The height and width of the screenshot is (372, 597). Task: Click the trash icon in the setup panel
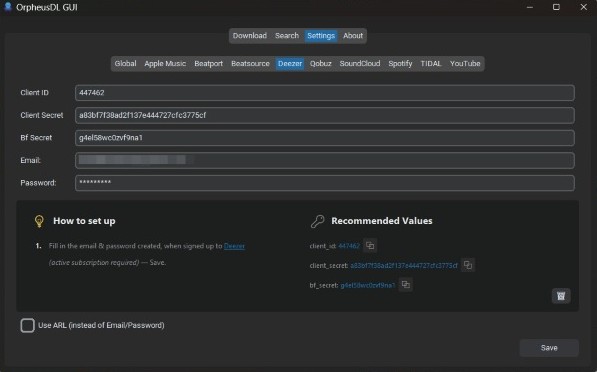(x=561, y=296)
